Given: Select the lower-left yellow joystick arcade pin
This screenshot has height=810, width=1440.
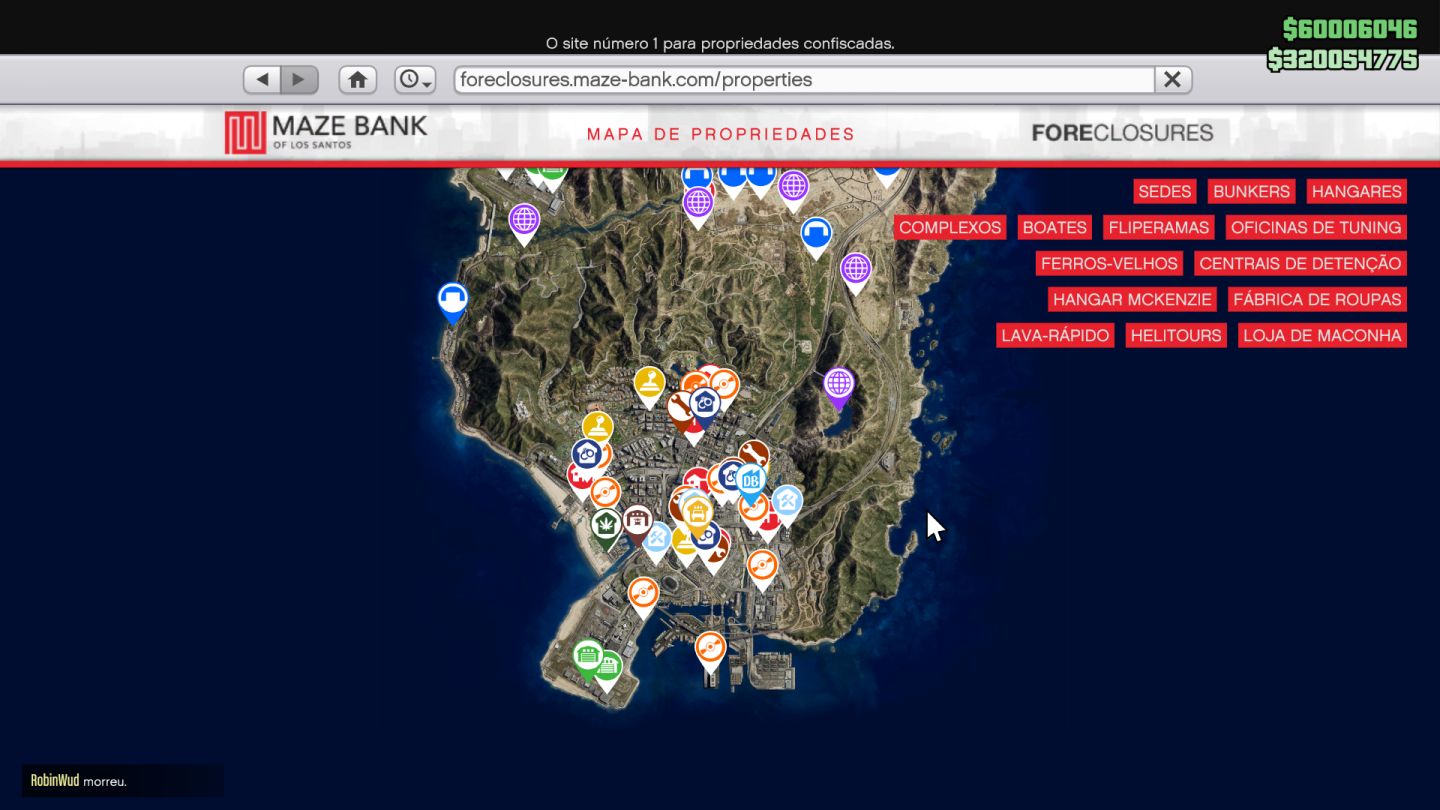Looking at the screenshot, I should point(597,428).
